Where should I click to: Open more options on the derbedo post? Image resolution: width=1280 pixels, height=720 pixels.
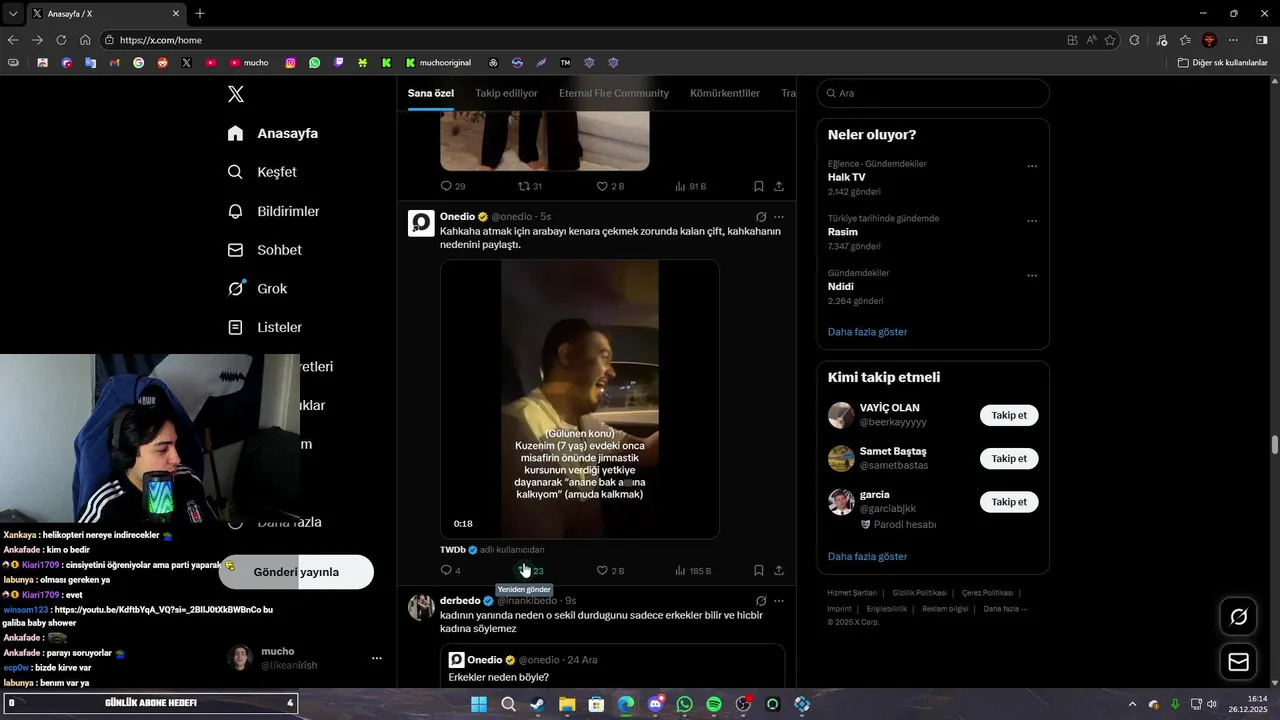point(779,601)
